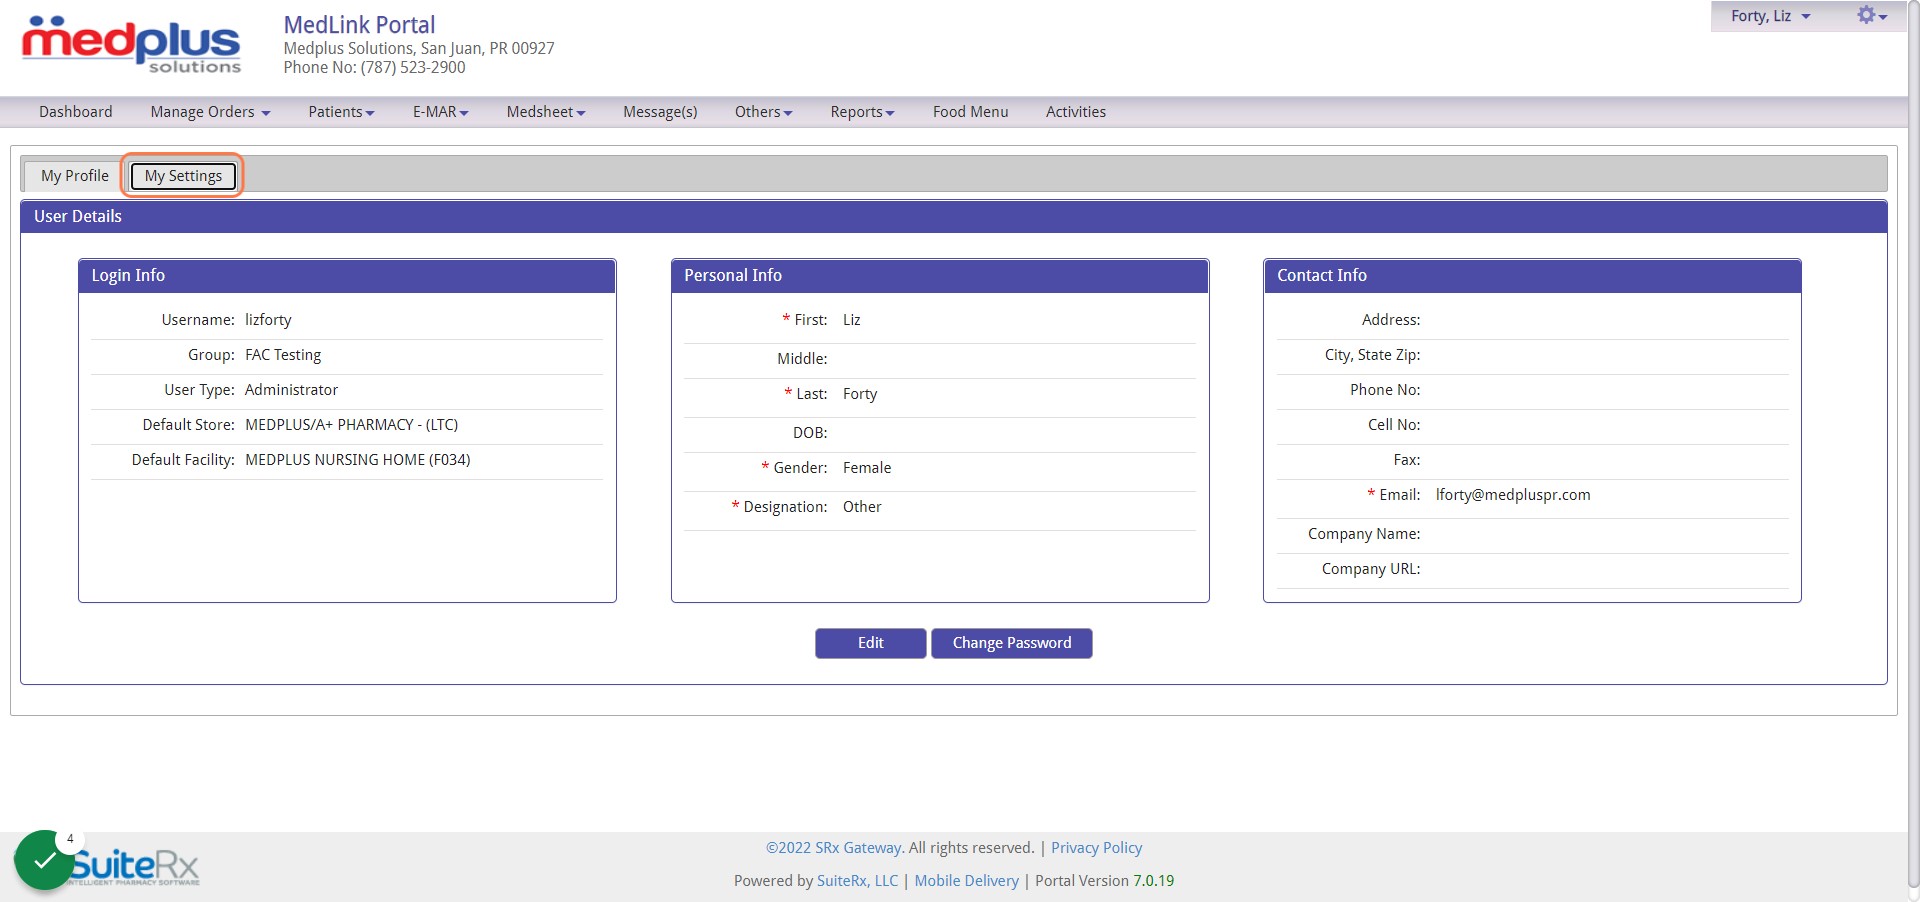This screenshot has width=1920, height=902.
Task: Switch to the My Profile tab
Action: pyautogui.click(x=75, y=176)
